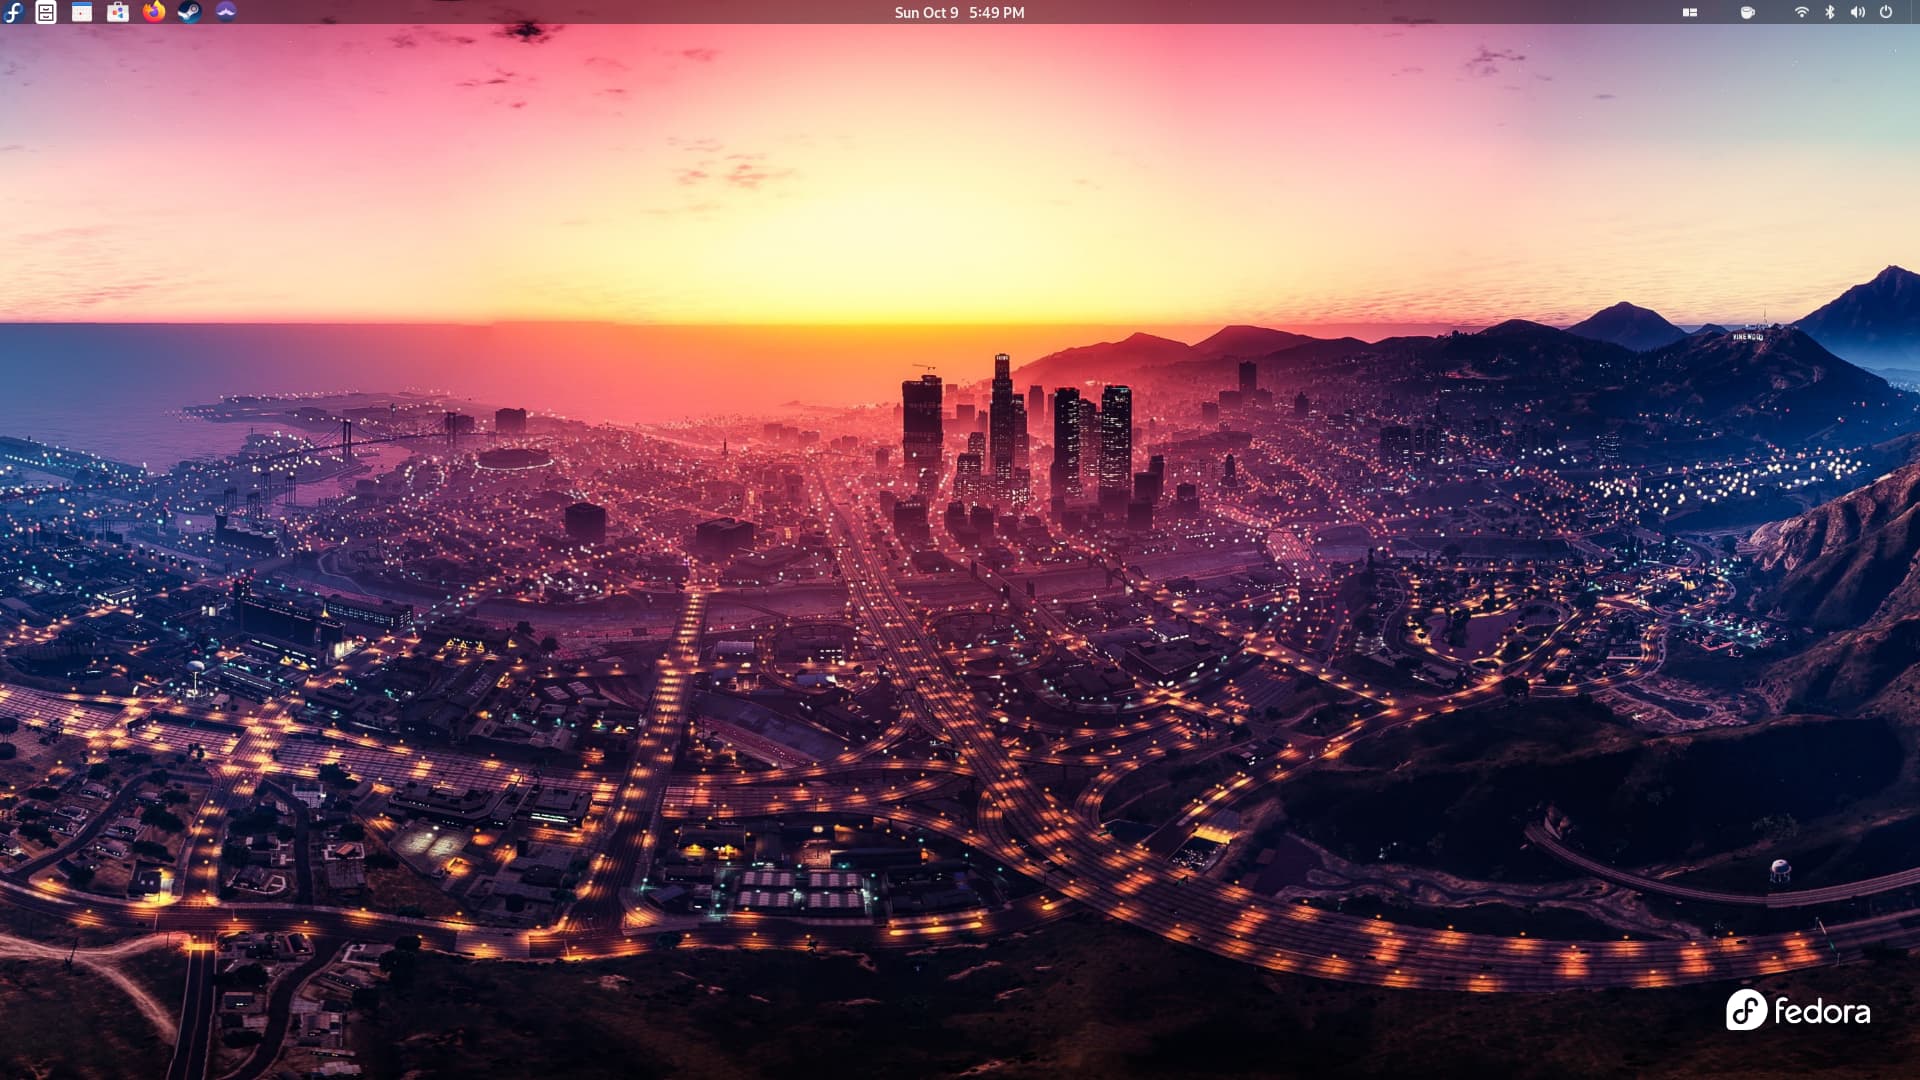Screen dimensions: 1920x1080
Task: Toggle the Caffeine coffee cup indicator
Action: (x=1747, y=12)
